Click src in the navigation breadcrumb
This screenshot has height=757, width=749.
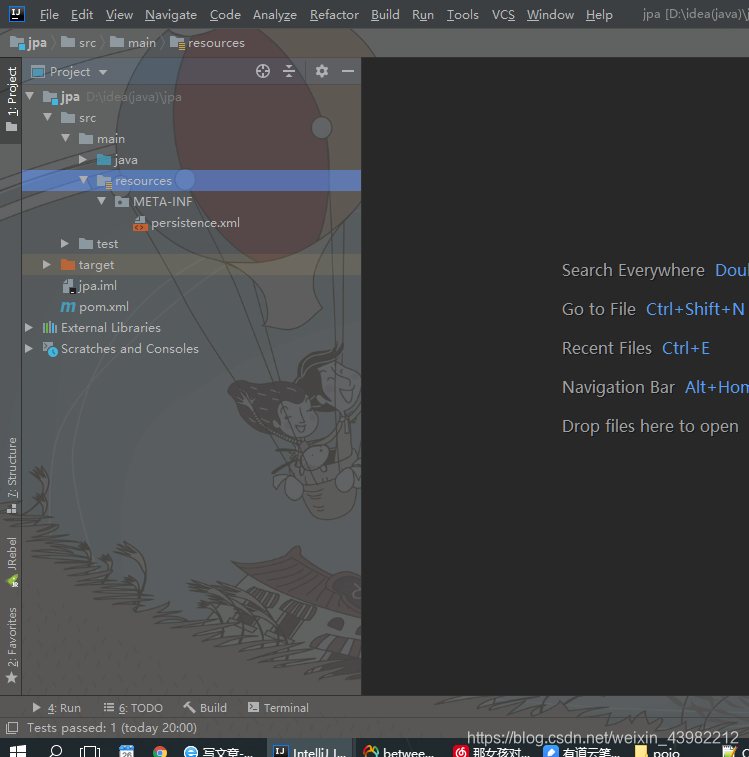pos(78,43)
